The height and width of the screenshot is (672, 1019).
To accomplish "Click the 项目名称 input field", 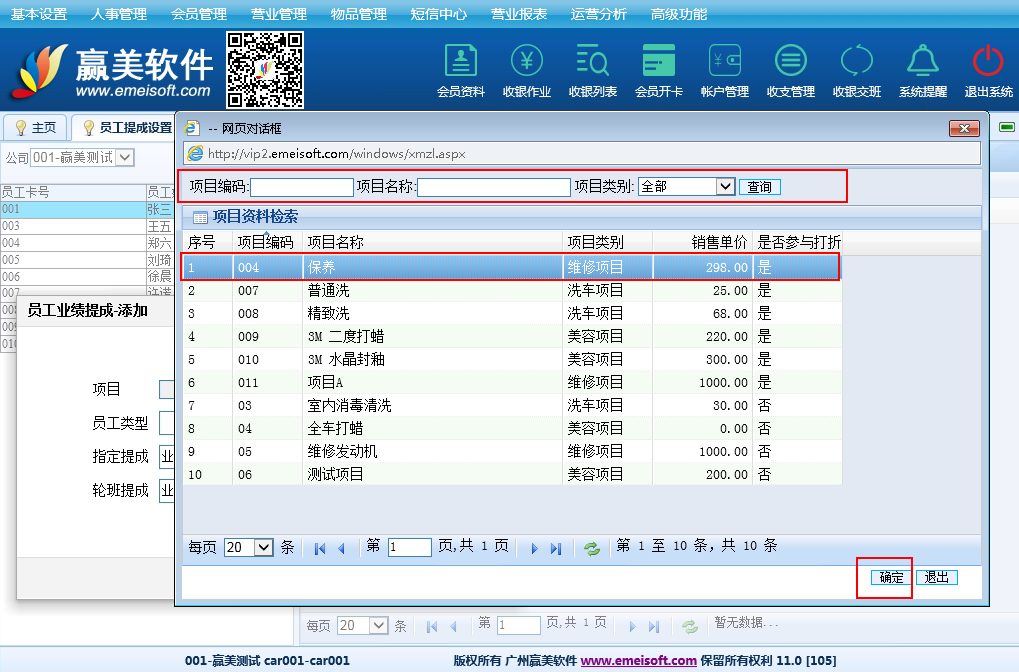I will pos(493,187).
